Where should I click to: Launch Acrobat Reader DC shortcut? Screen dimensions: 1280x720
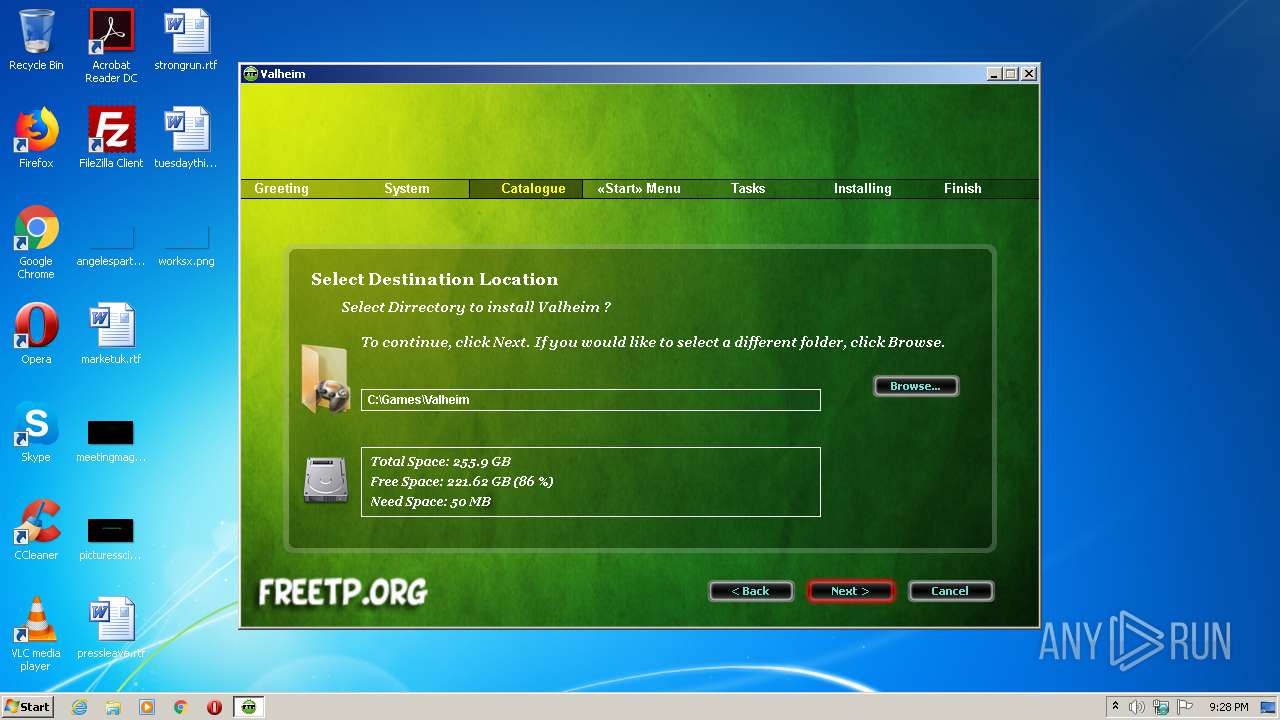(x=111, y=45)
